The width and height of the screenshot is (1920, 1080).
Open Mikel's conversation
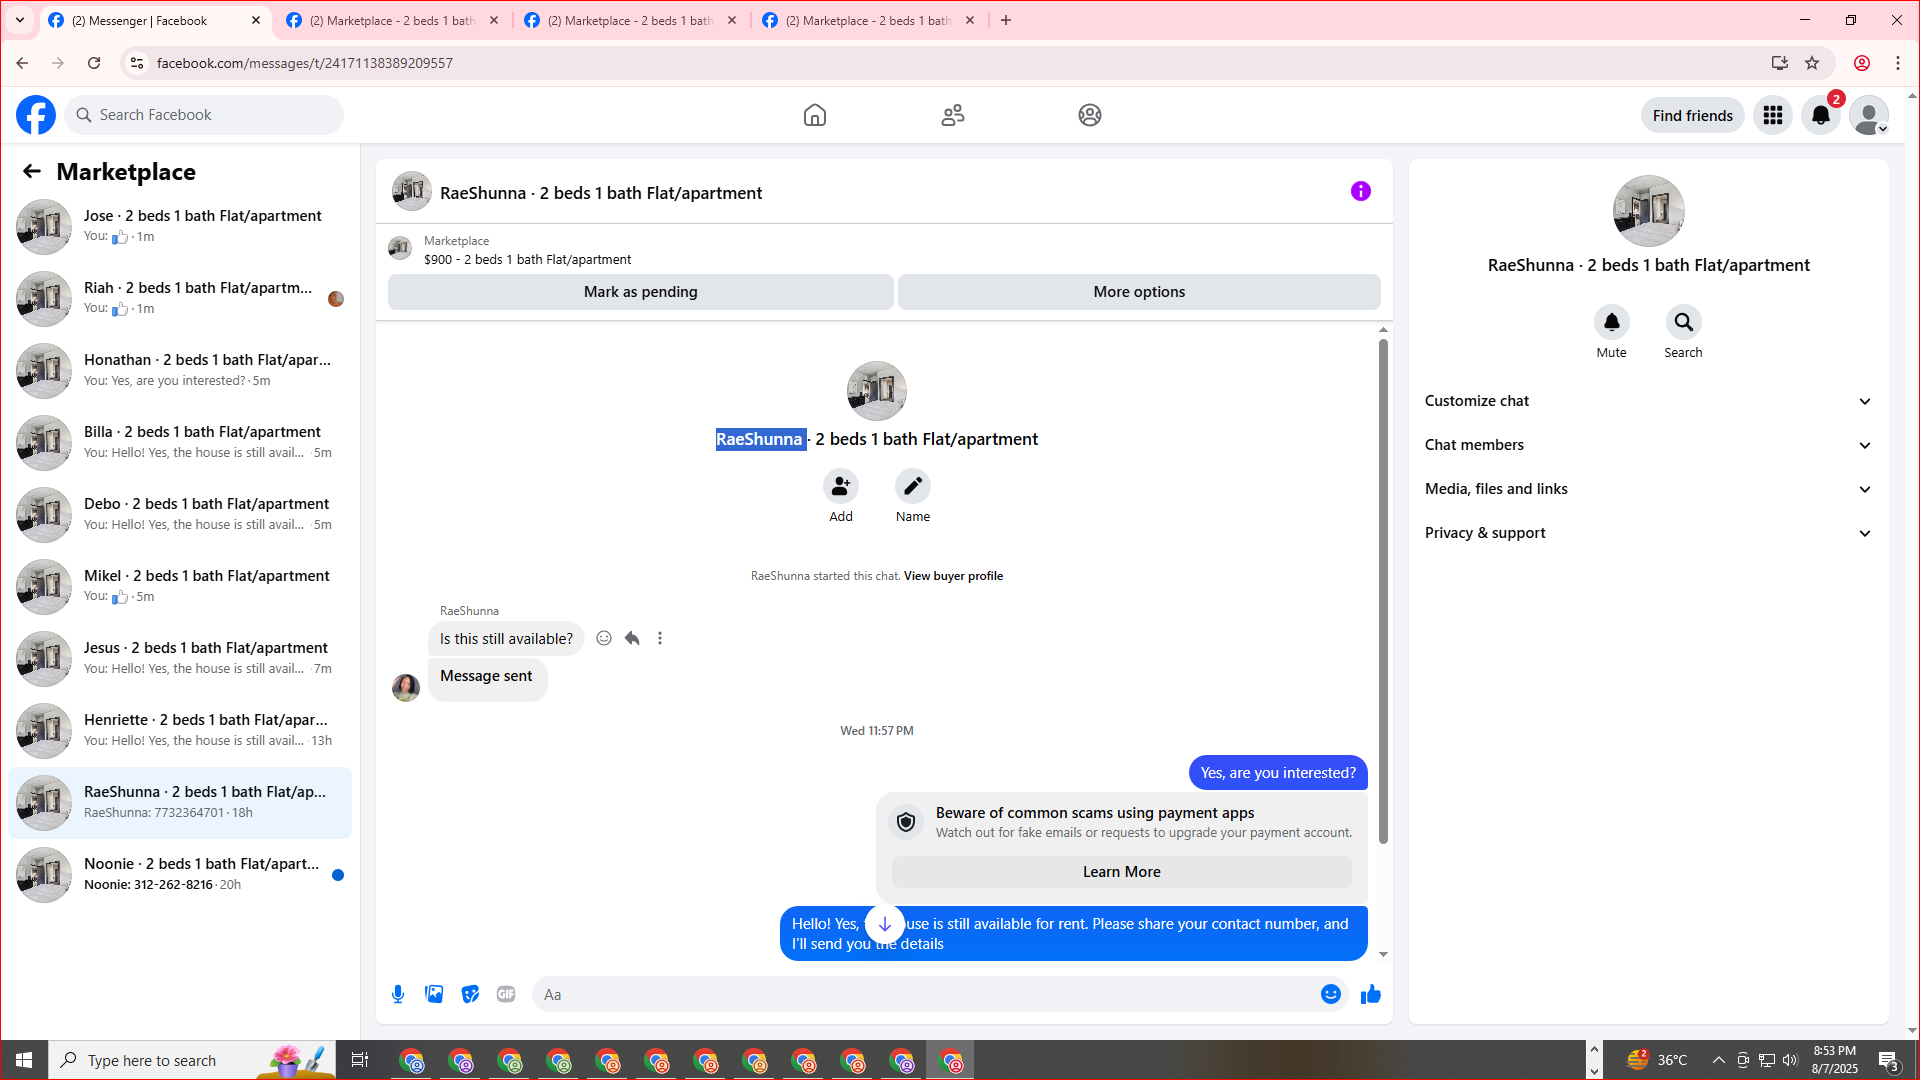(180, 586)
